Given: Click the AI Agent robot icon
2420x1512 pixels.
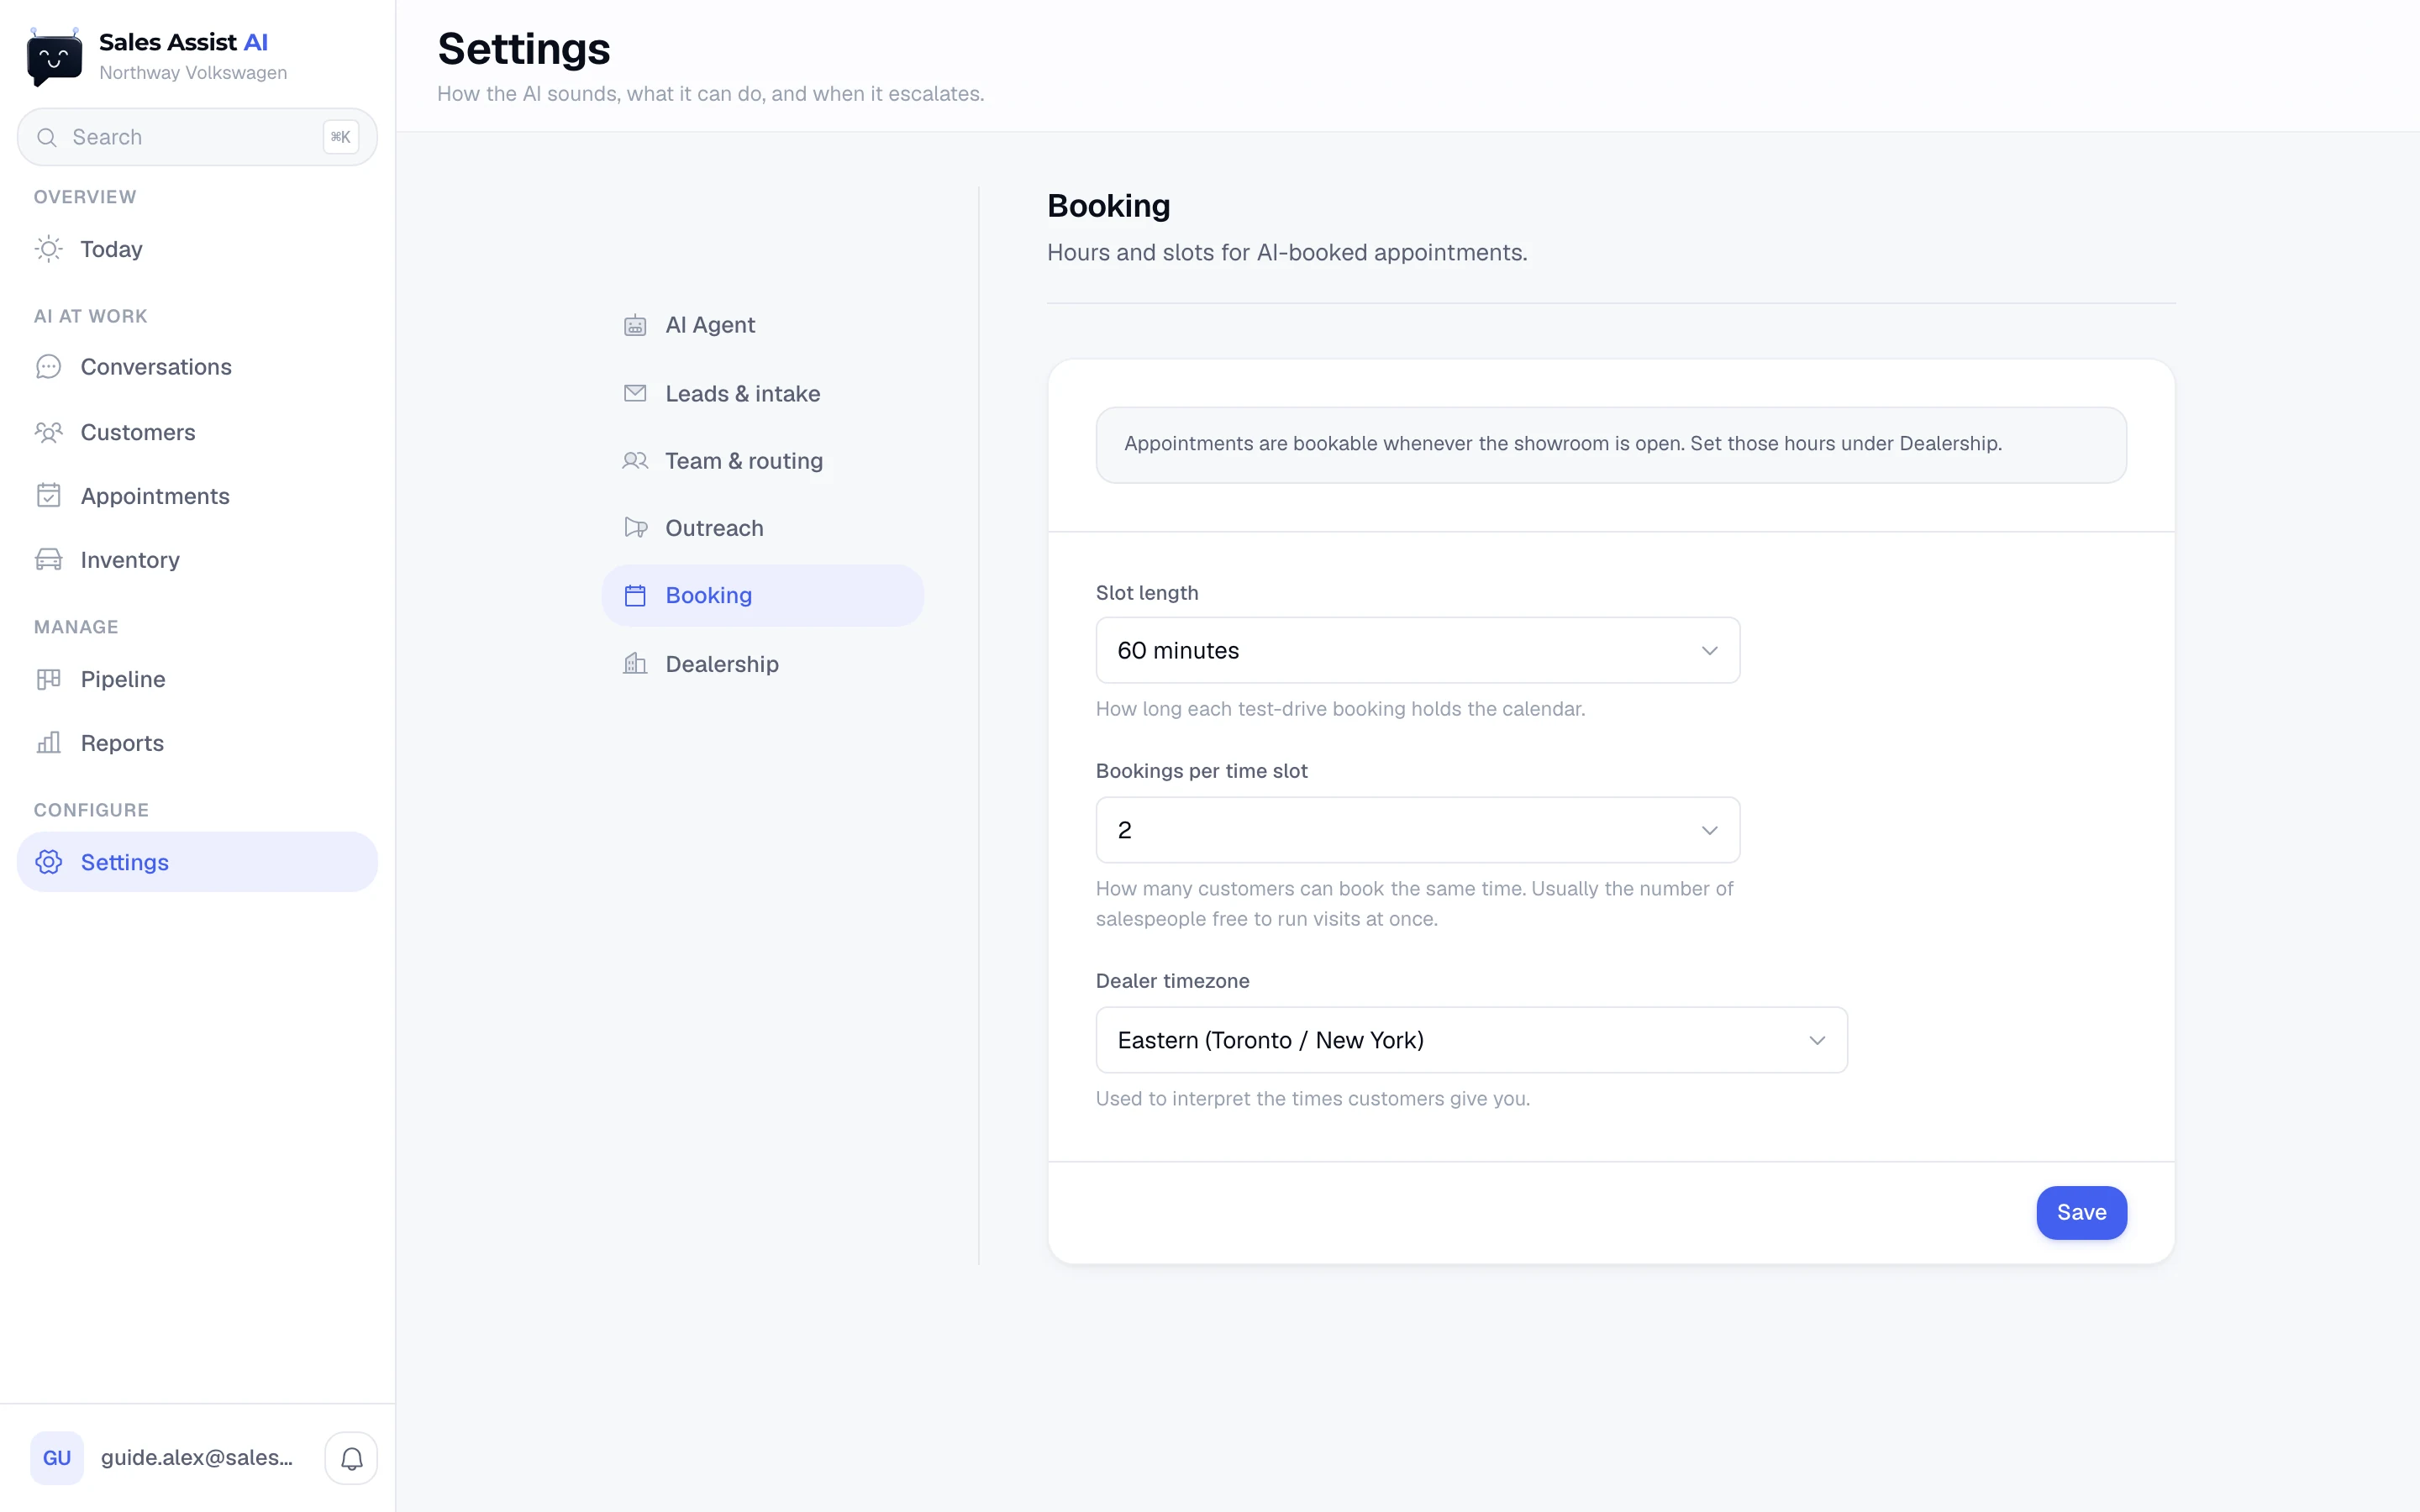Looking at the screenshot, I should [635, 325].
